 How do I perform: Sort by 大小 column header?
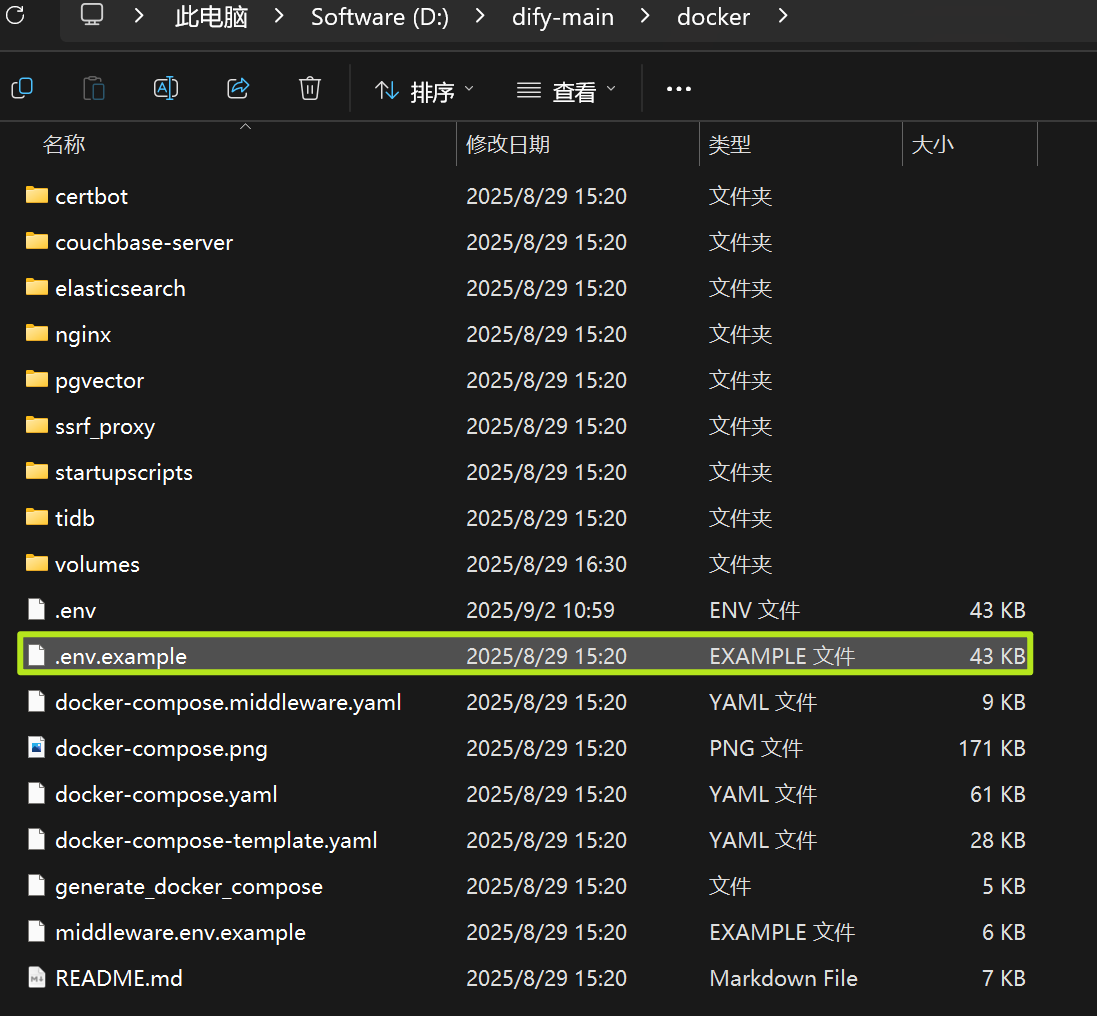point(933,144)
